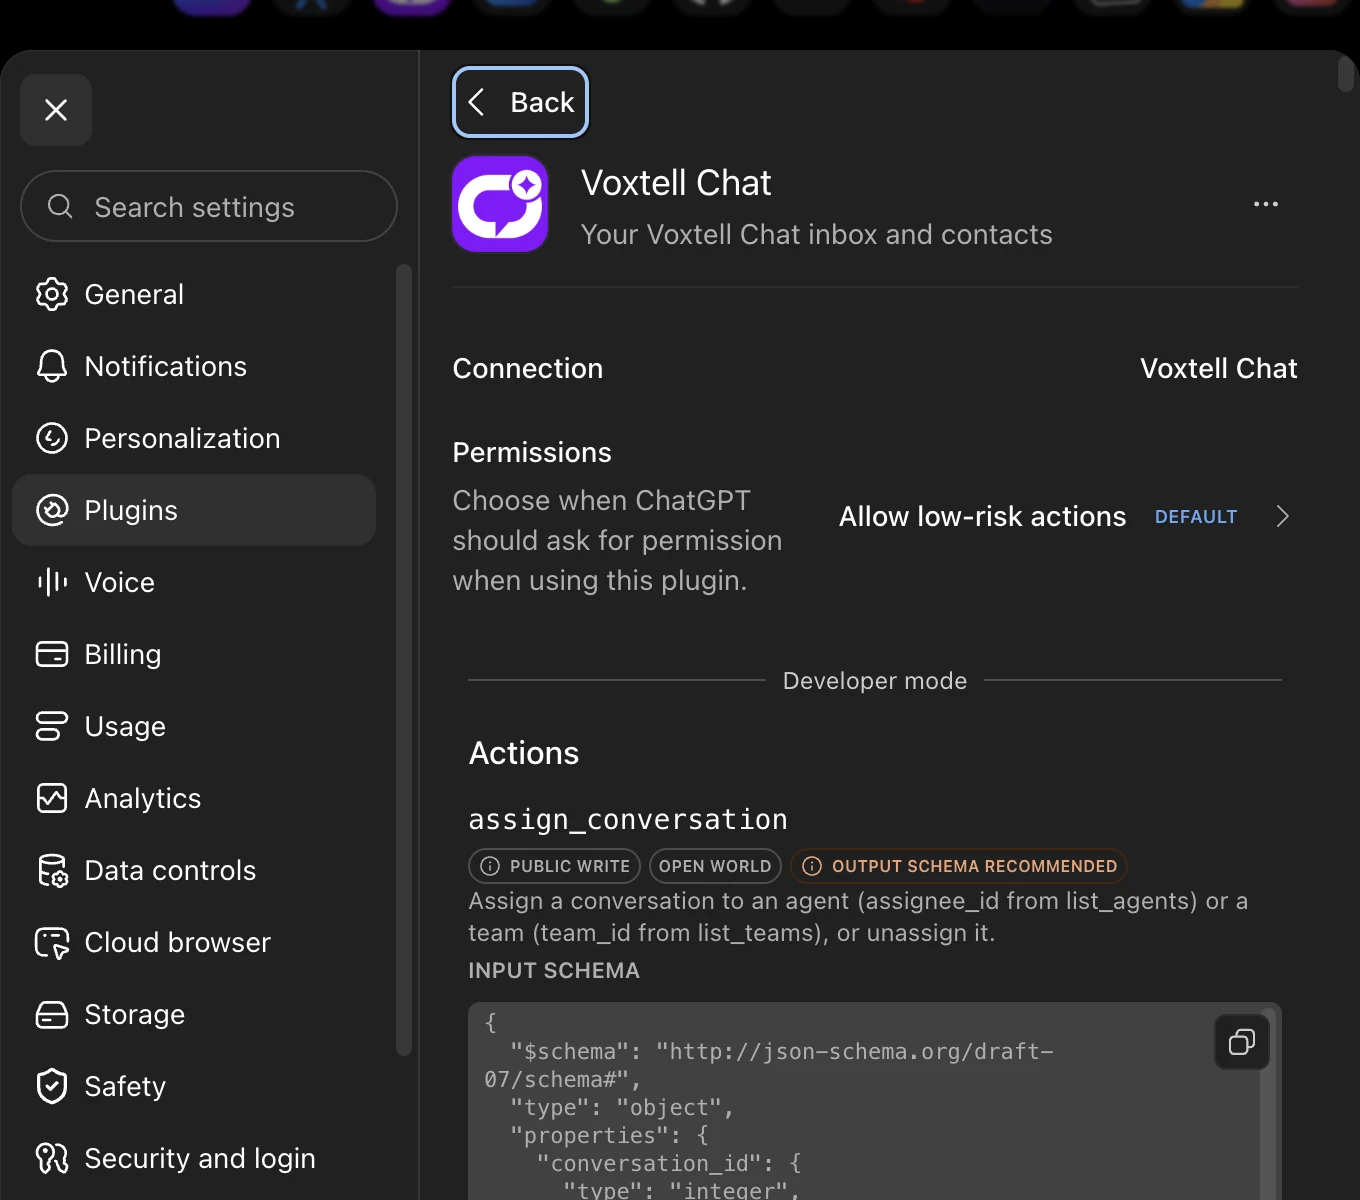Image resolution: width=1360 pixels, height=1200 pixels.
Task: Click the sidebar scrollbar
Action: 404,660
